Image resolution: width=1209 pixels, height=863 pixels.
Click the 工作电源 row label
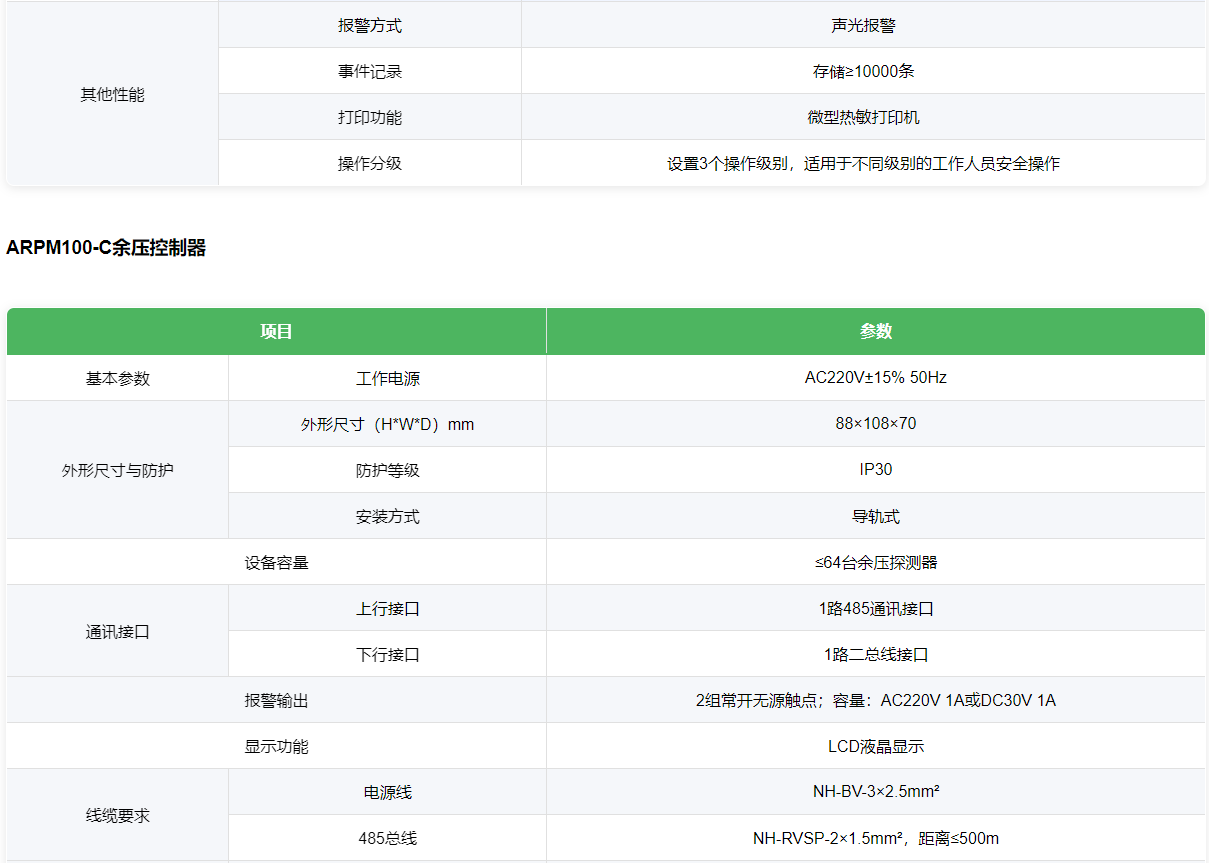(387, 378)
